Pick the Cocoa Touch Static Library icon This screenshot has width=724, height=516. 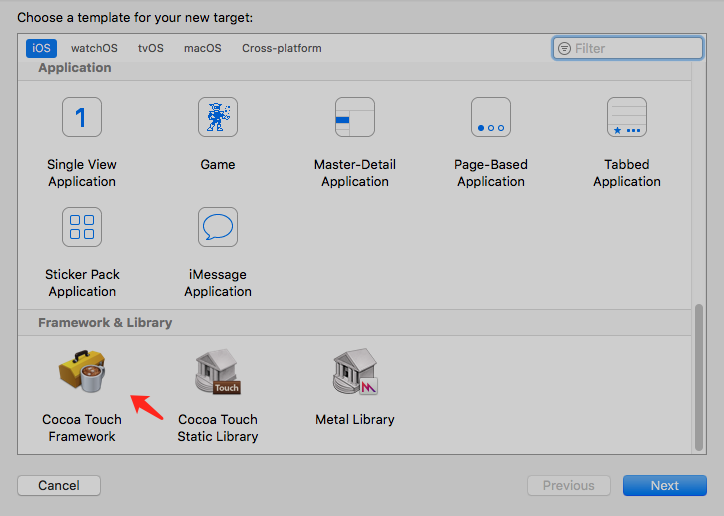218,371
